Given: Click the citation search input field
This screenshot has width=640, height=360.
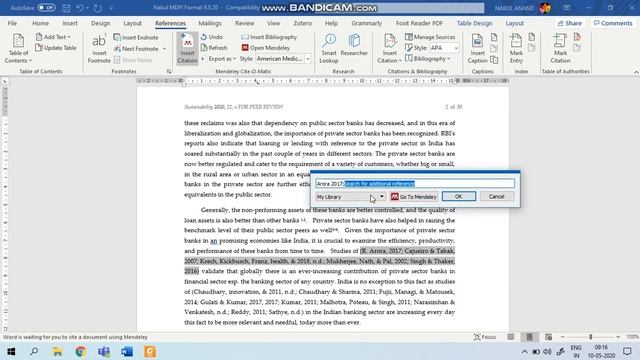Looking at the screenshot, I should pyautogui.click(x=415, y=184).
